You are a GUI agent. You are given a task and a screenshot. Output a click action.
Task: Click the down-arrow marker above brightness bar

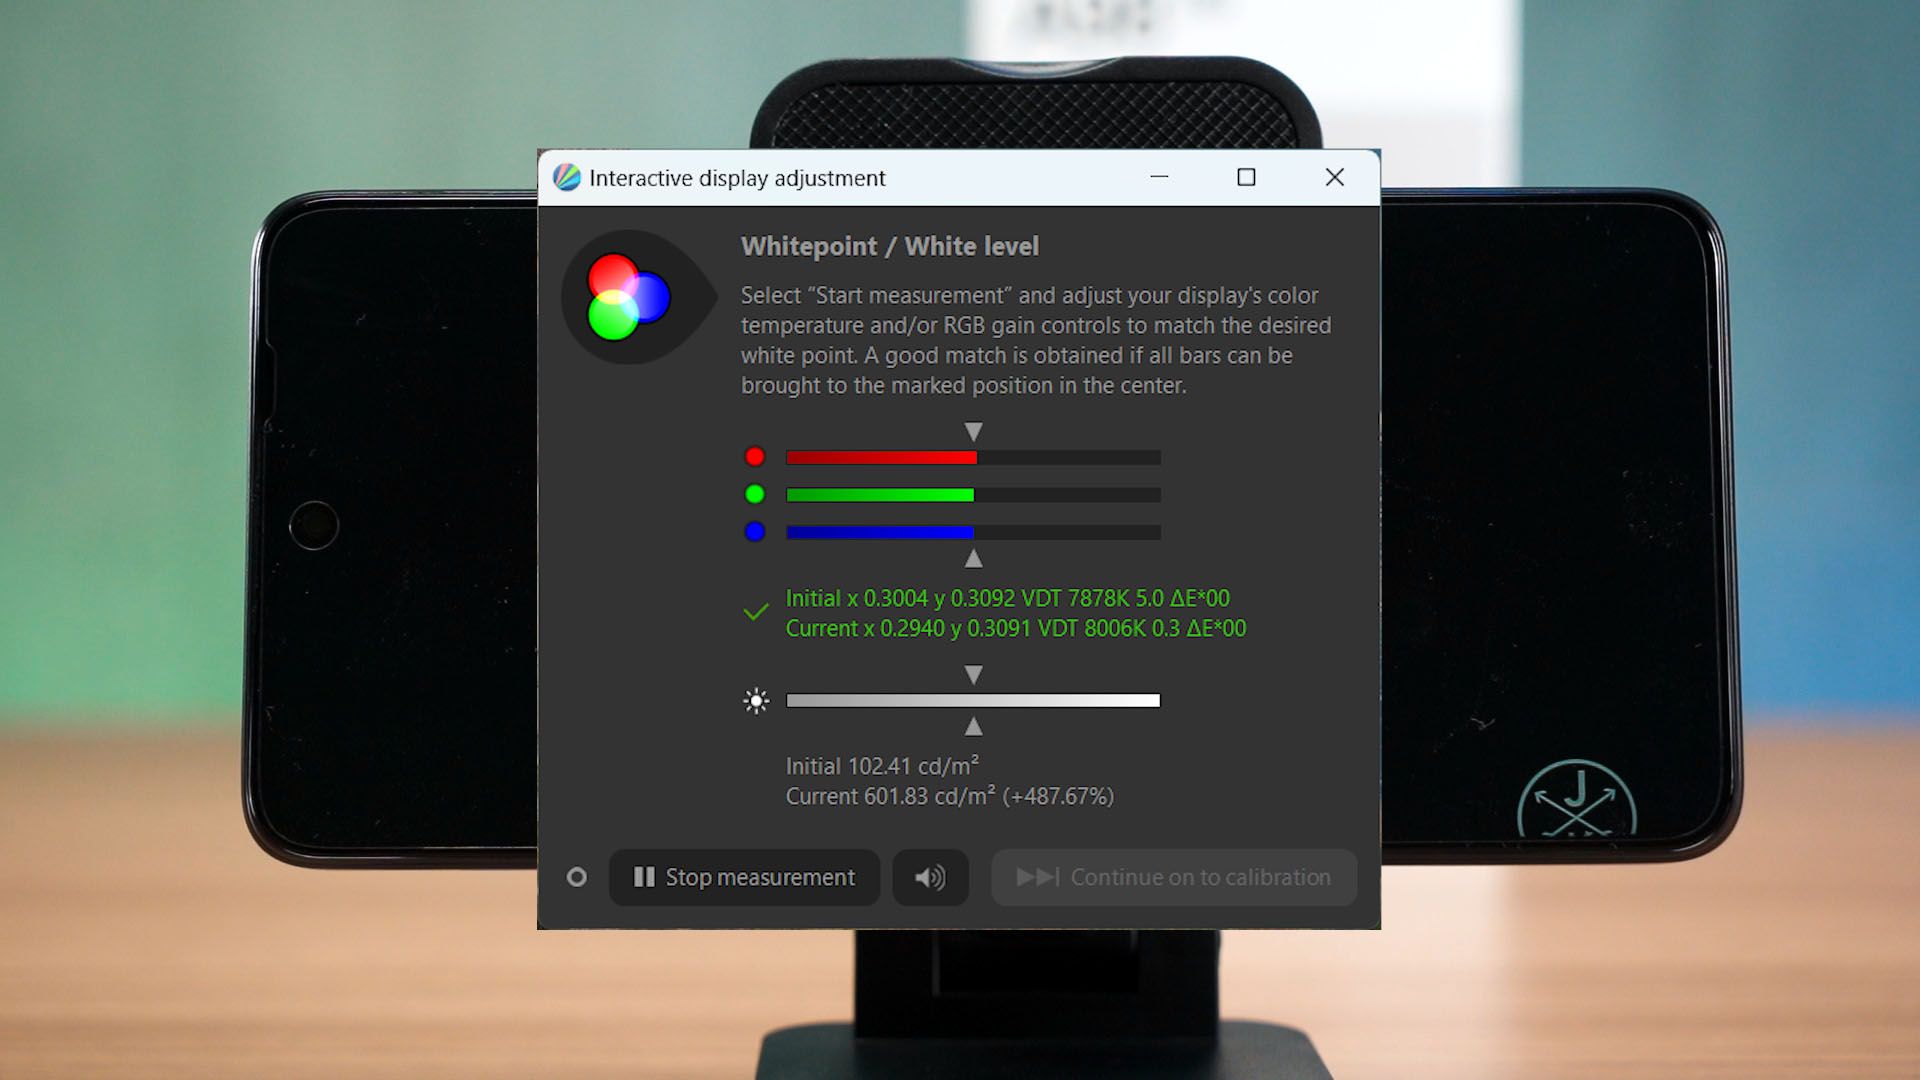(x=973, y=675)
